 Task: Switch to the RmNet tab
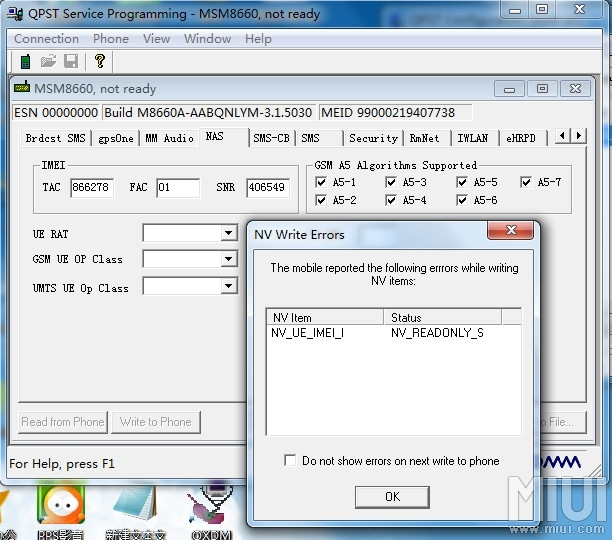coord(427,138)
